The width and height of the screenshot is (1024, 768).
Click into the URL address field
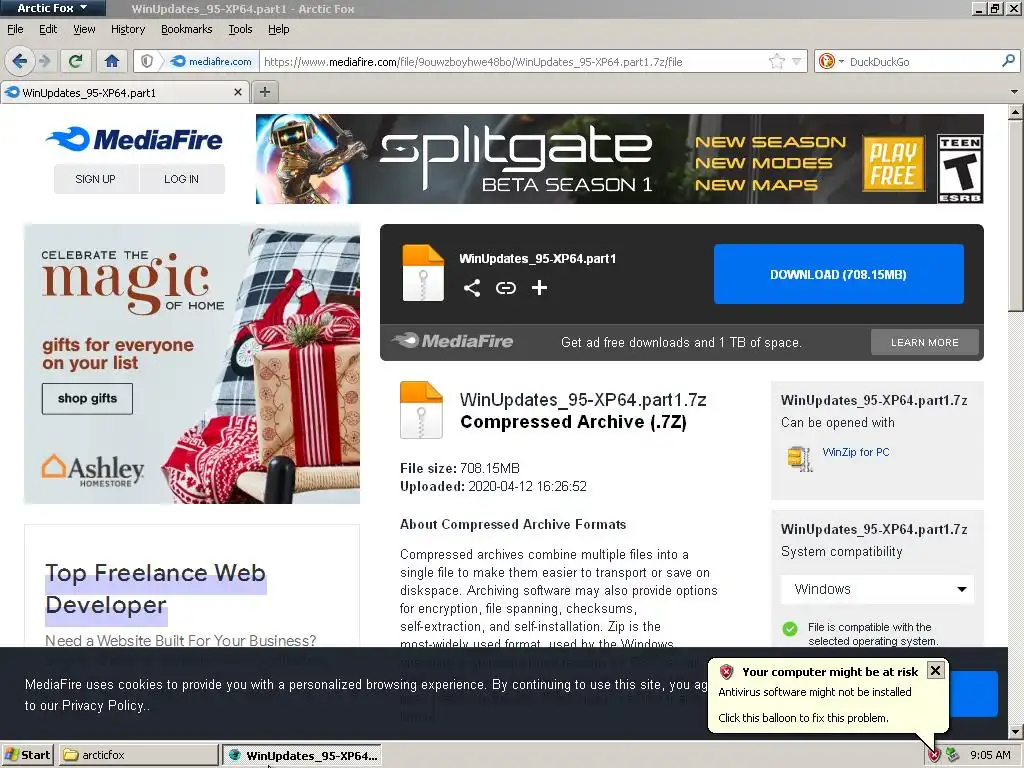point(515,61)
